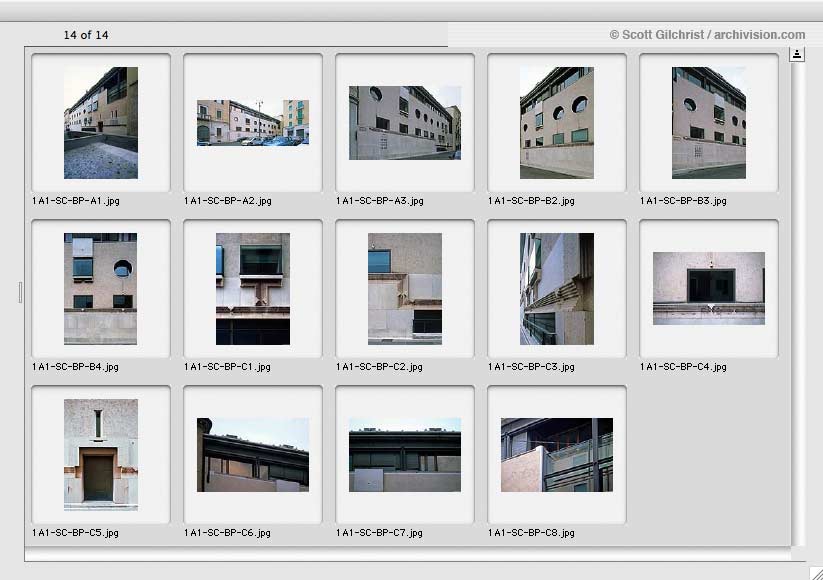Pick thumbnail 1A1-SC-BP-C3.jpg
The height and width of the screenshot is (580, 823).
tap(557, 289)
